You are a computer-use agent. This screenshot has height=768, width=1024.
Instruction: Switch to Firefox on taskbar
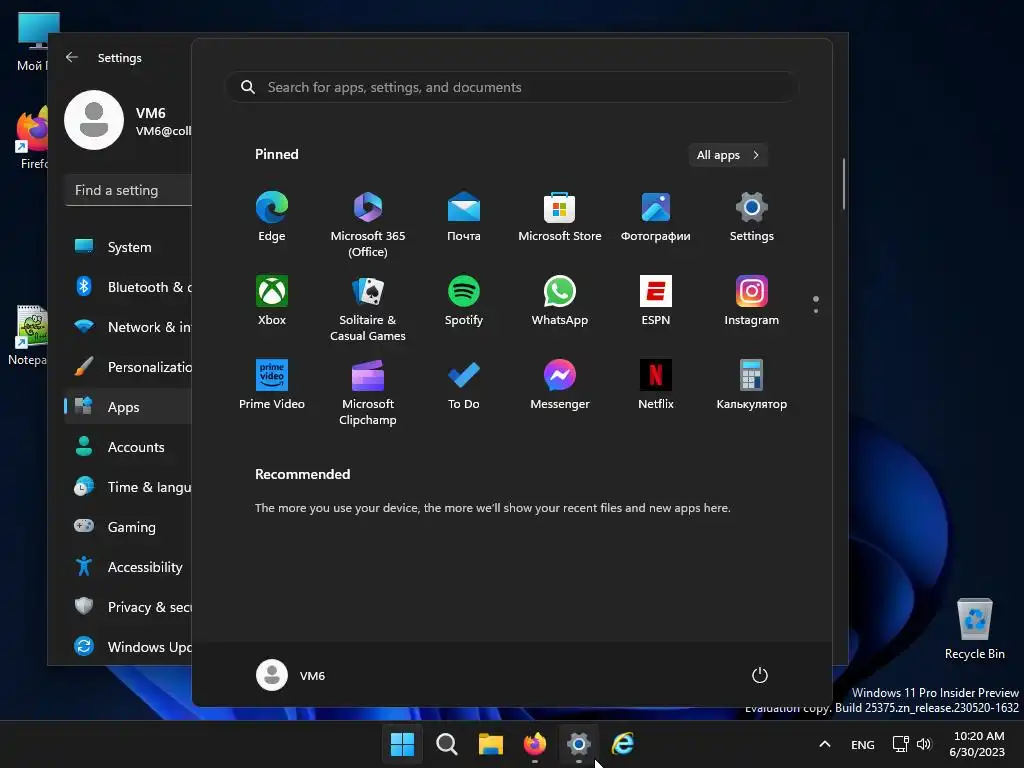tap(535, 744)
